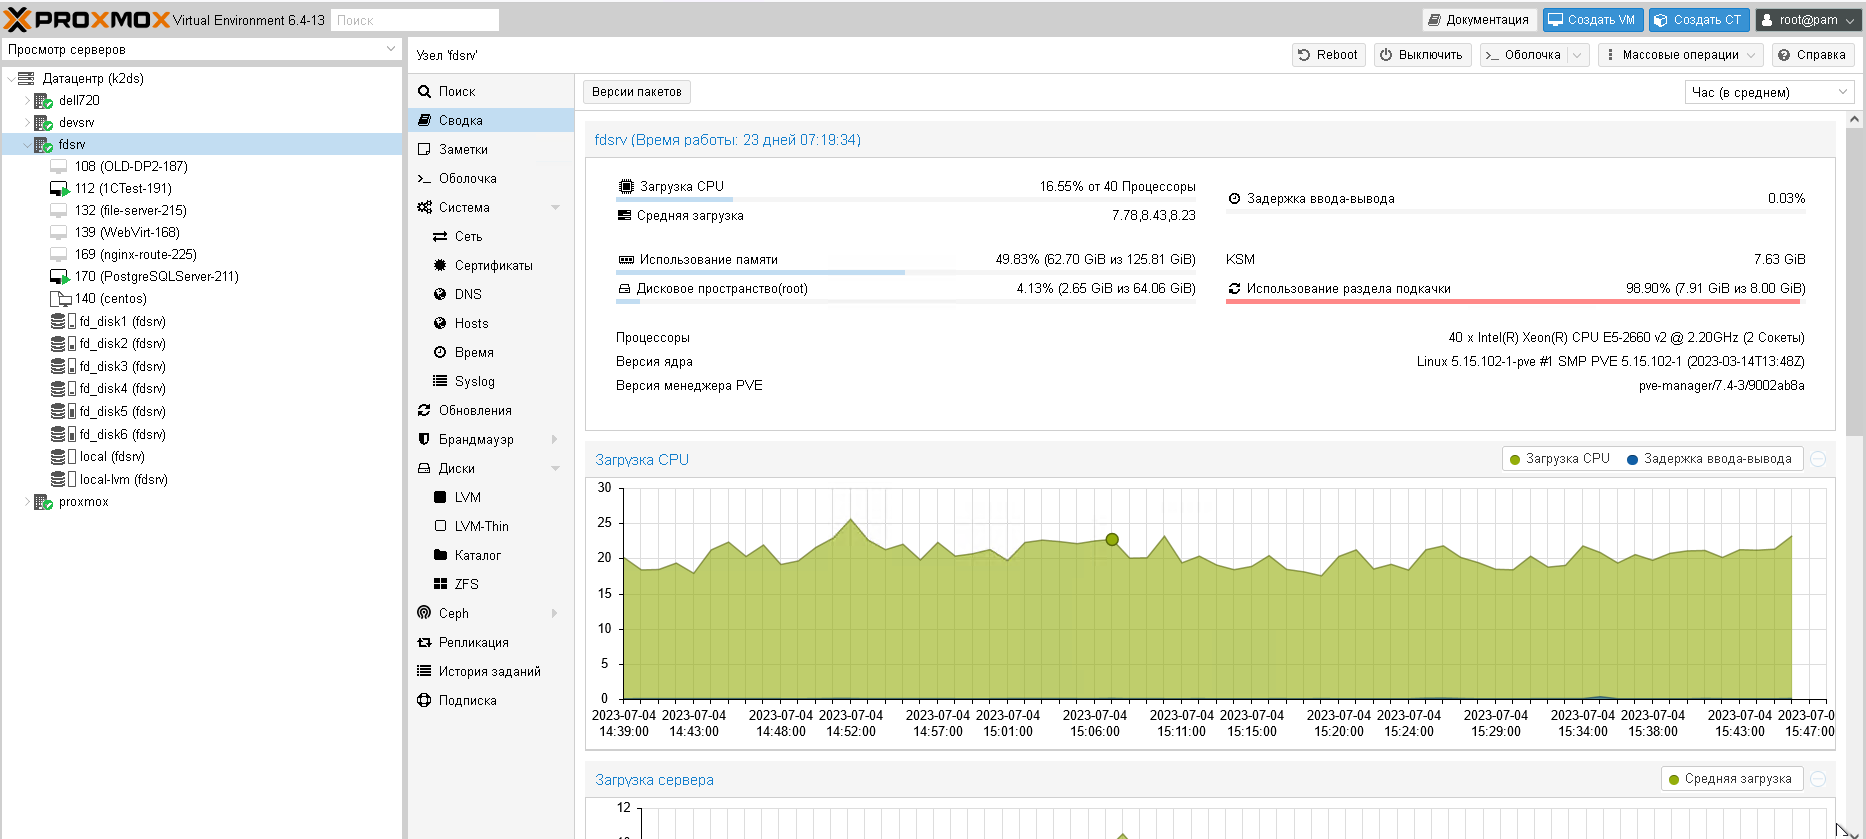The width and height of the screenshot is (1866, 839).
Task: Click VM 170 PostgreSQLServer-211 icon
Action: 60,277
